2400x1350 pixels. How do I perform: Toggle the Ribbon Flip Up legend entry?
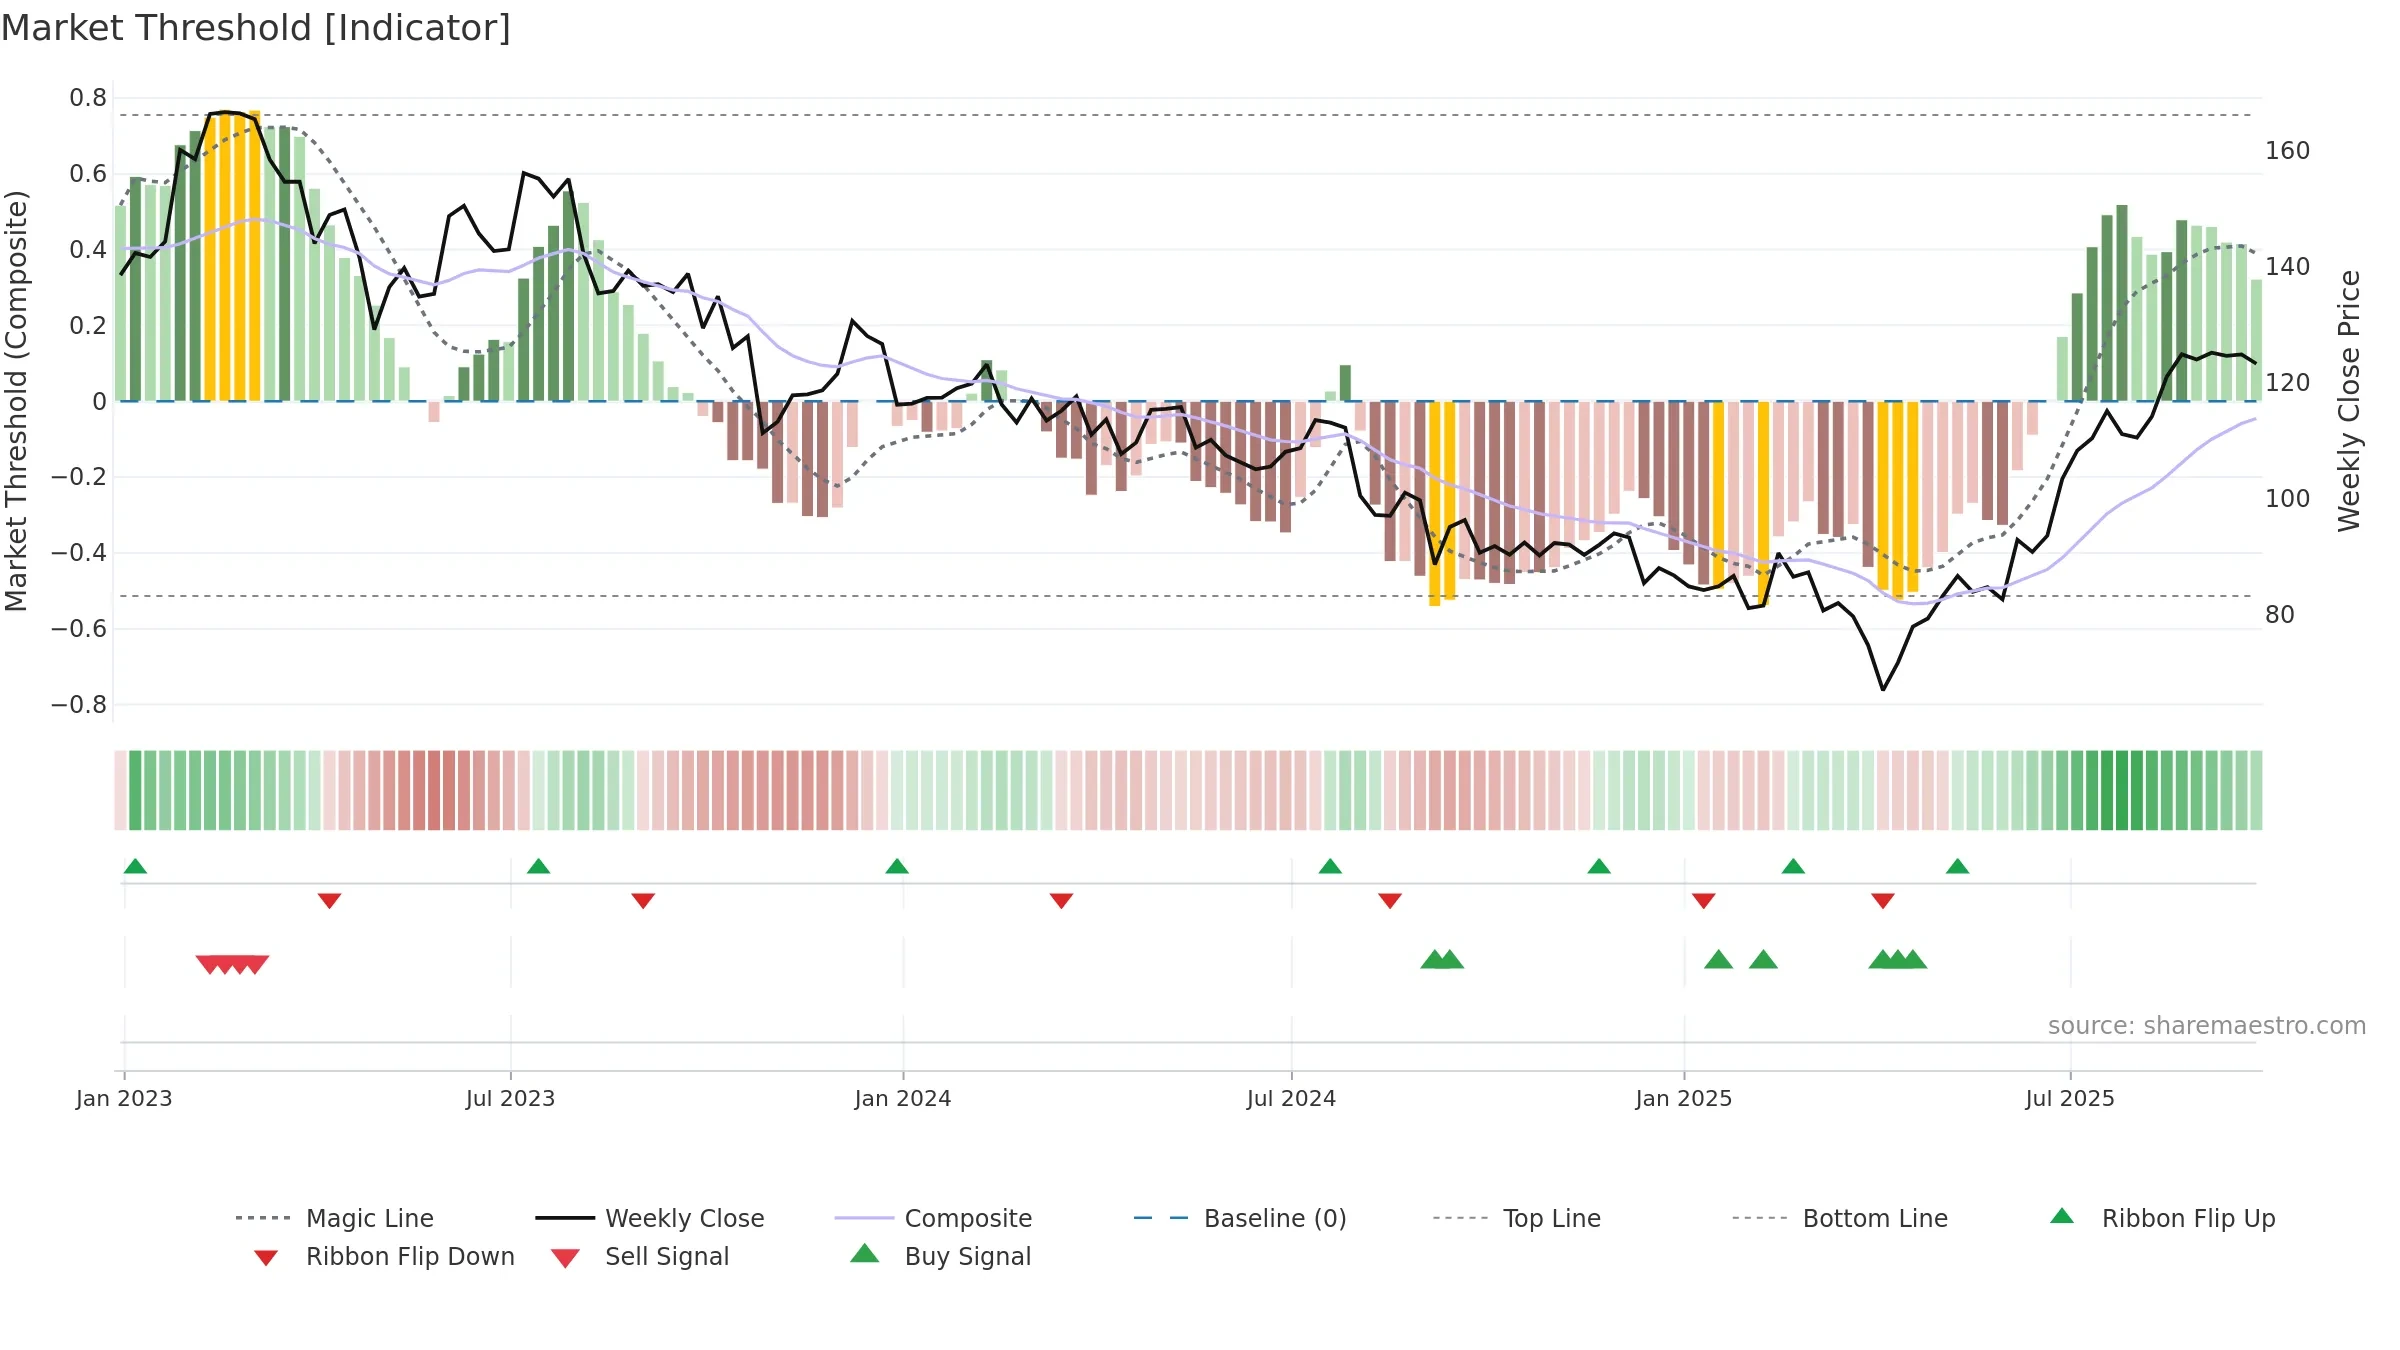click(2162, 1218)
